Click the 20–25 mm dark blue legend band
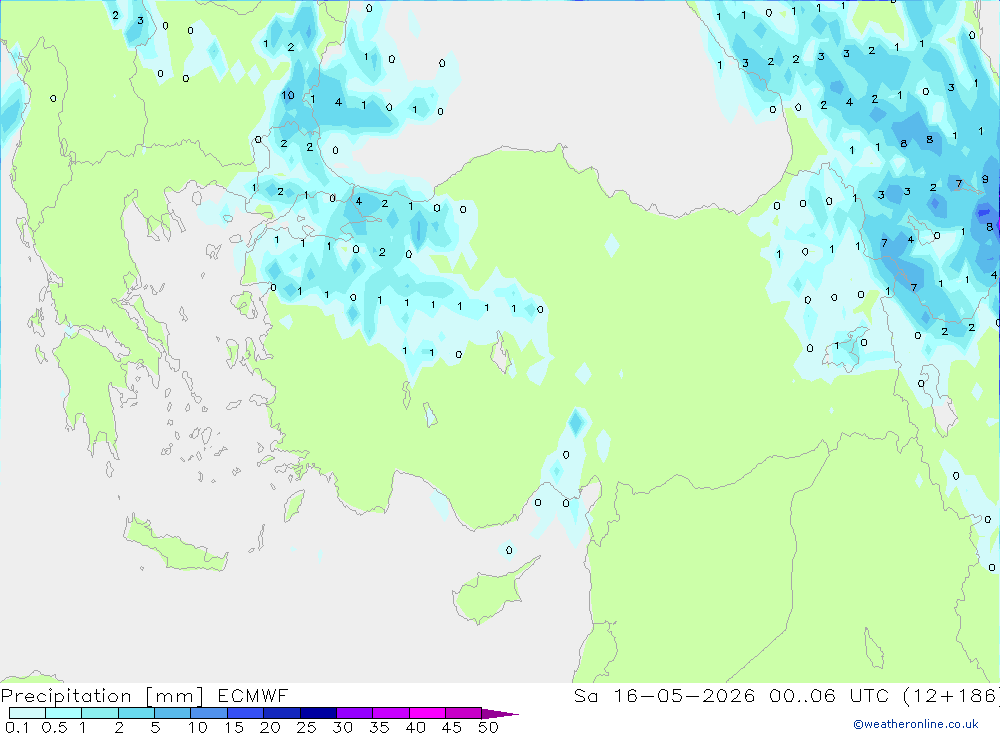The width and height of the screenshot is (1000, 733). [x=281, y=713]
